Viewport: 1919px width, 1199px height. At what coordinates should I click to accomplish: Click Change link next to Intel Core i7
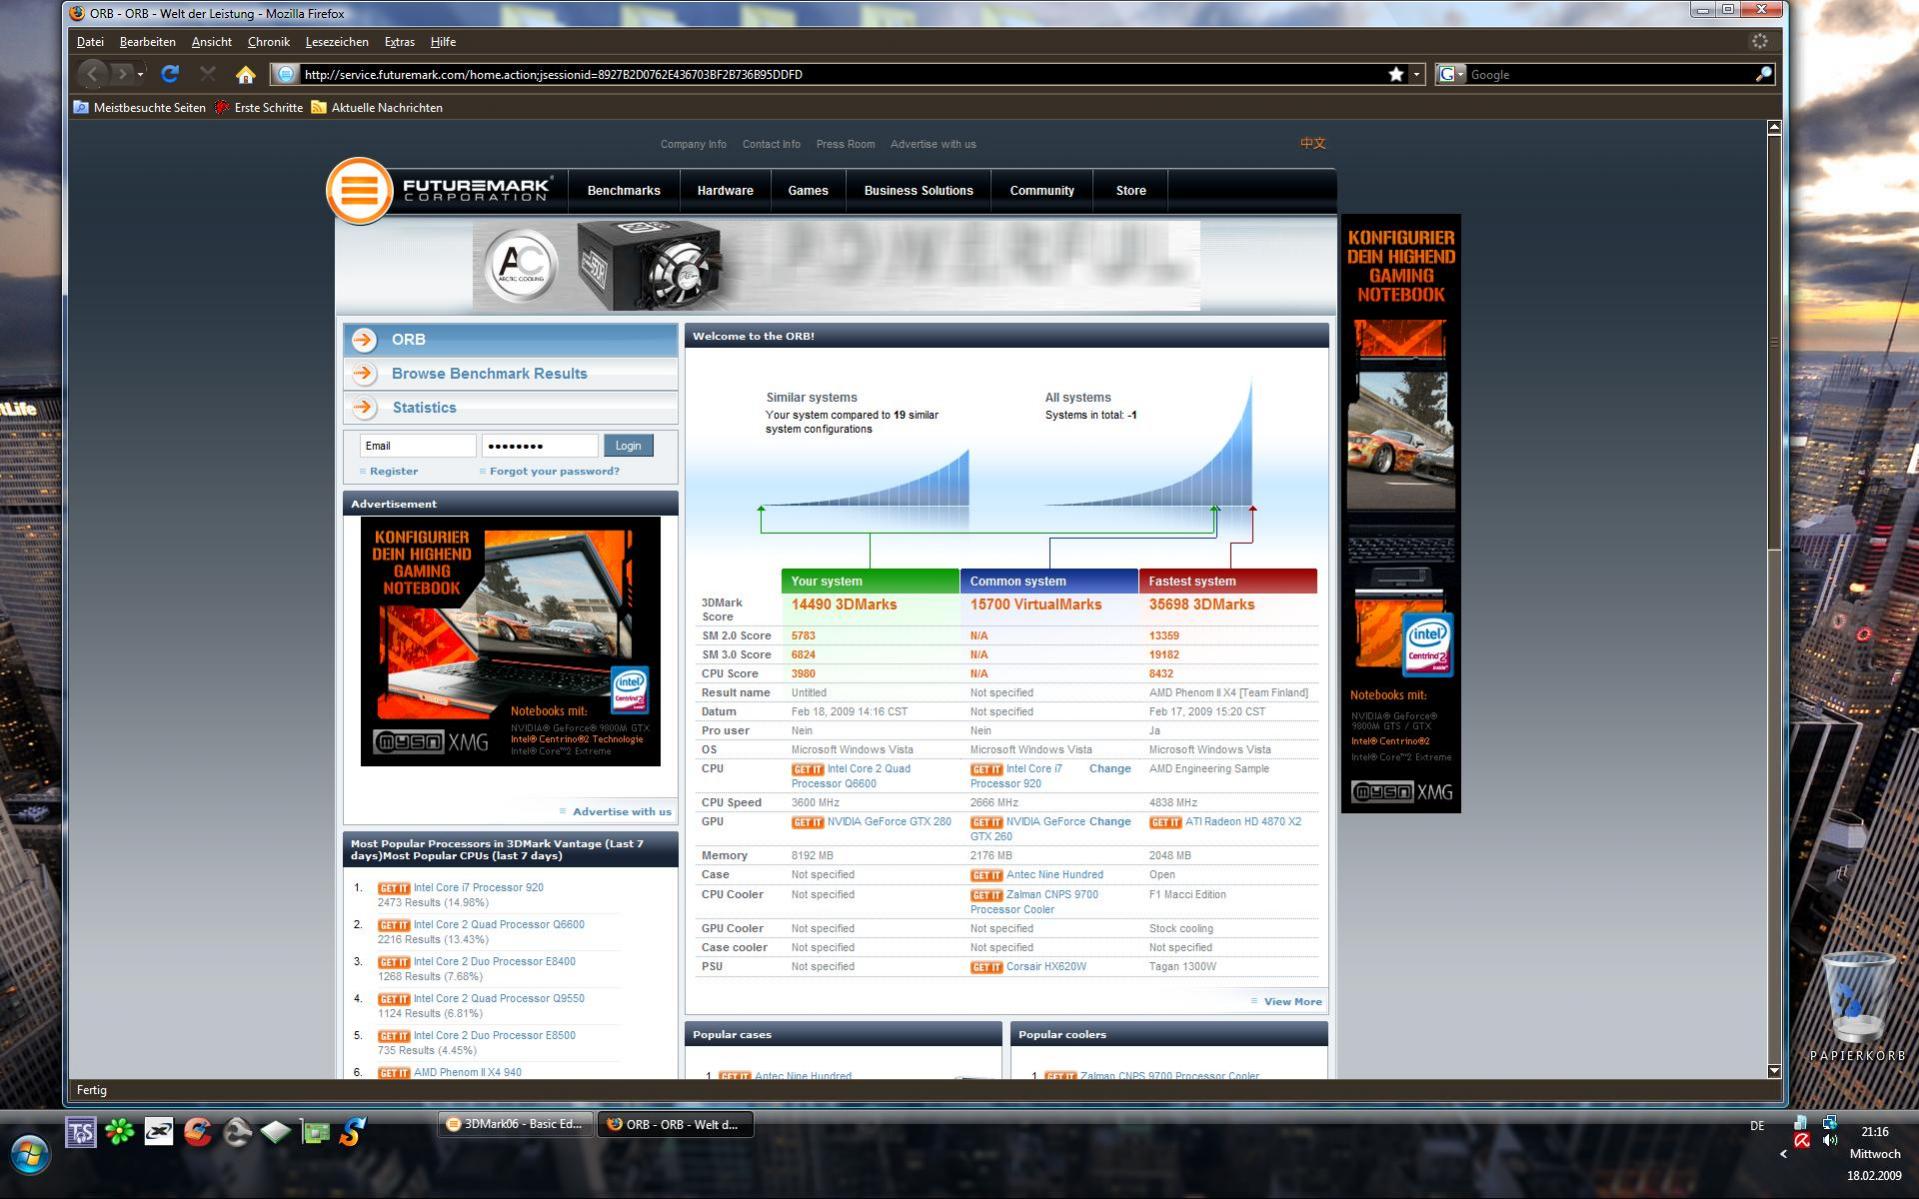click(x=1110, y=769)
